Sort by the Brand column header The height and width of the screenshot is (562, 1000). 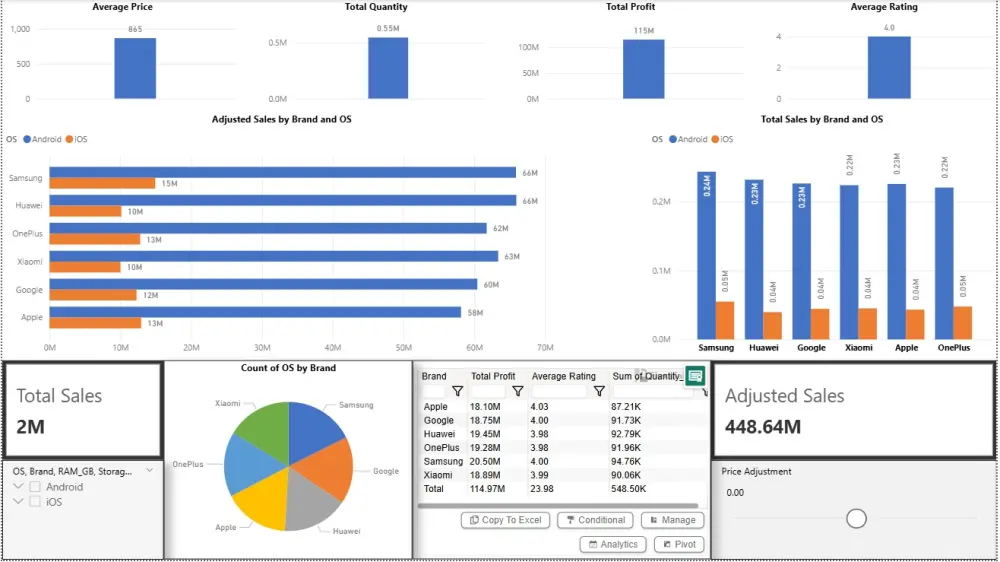coord(434,376)
